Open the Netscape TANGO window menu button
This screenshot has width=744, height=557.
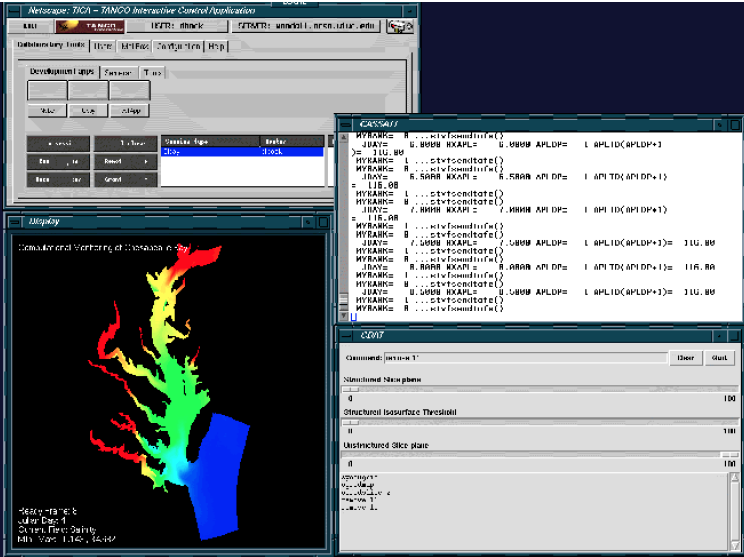(14, 9)
